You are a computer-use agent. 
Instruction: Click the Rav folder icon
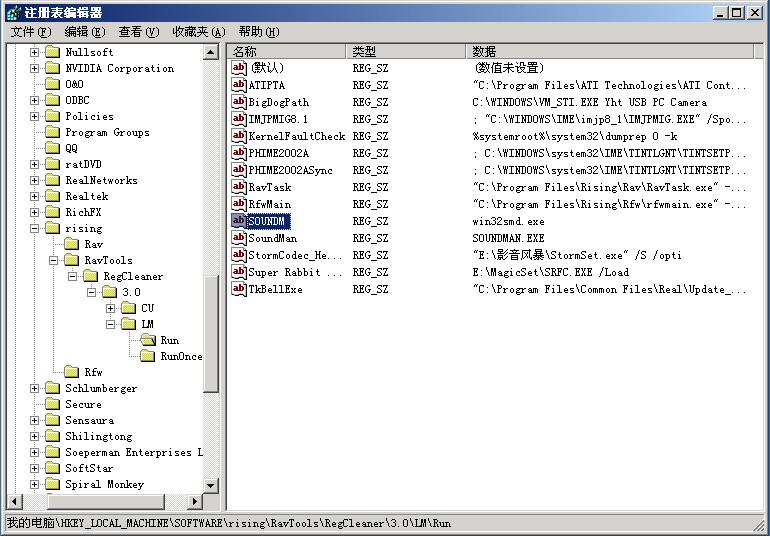click(x=72, y=244)
